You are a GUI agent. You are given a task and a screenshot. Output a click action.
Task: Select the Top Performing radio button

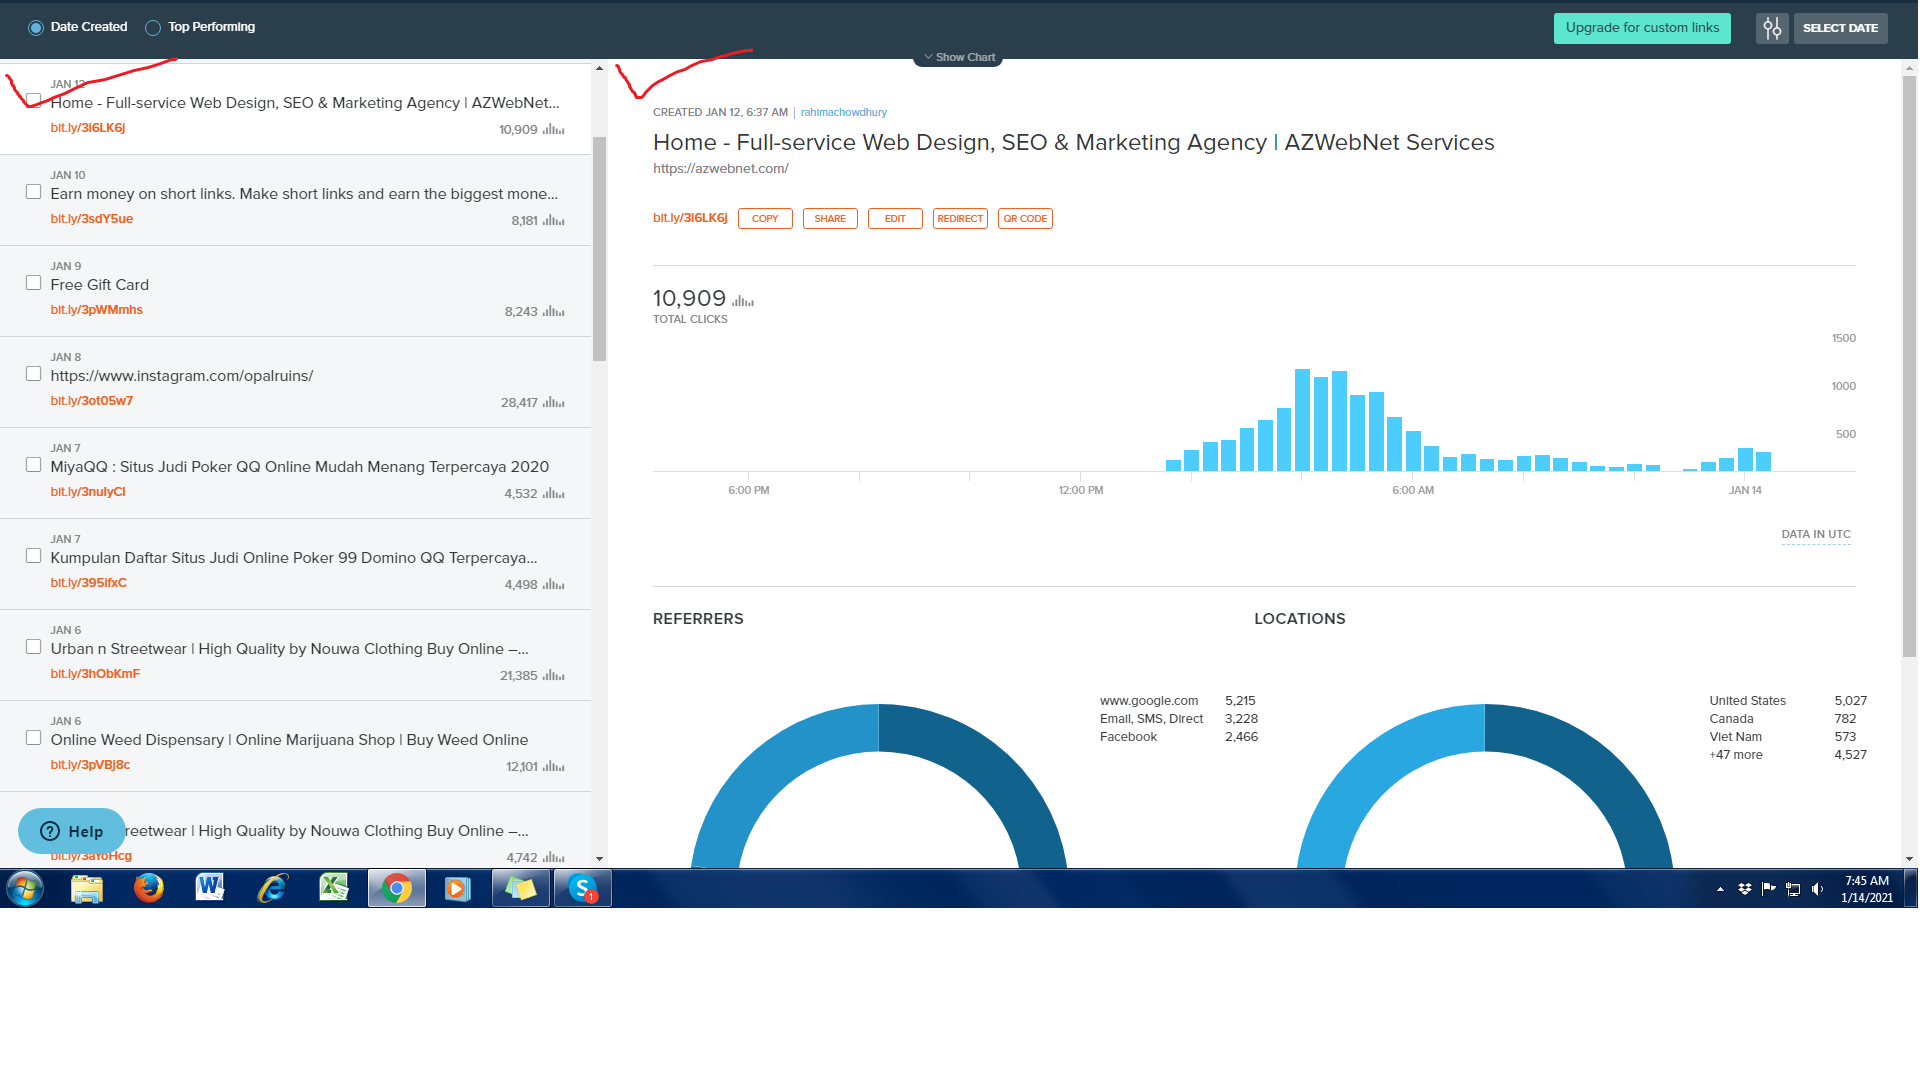(x=153, y=28)
